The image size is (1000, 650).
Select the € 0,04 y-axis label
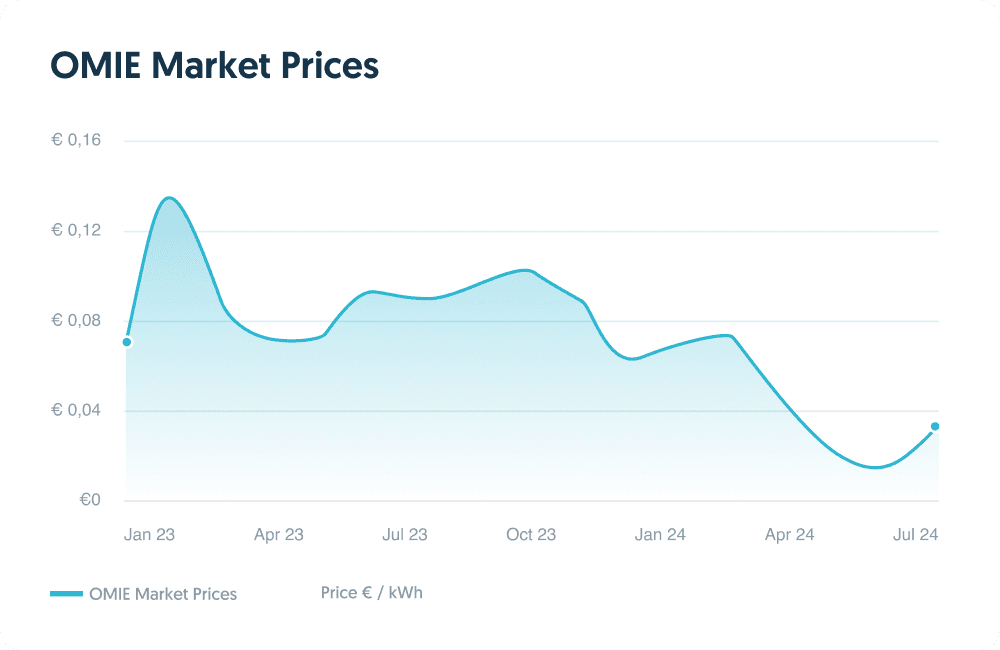pos(77,411)
